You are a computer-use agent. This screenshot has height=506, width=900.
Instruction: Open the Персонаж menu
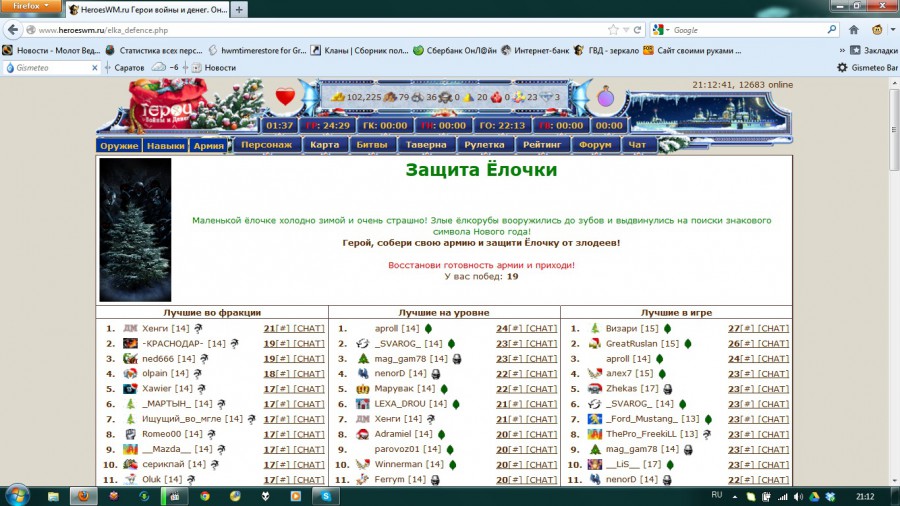click(266, 145)
